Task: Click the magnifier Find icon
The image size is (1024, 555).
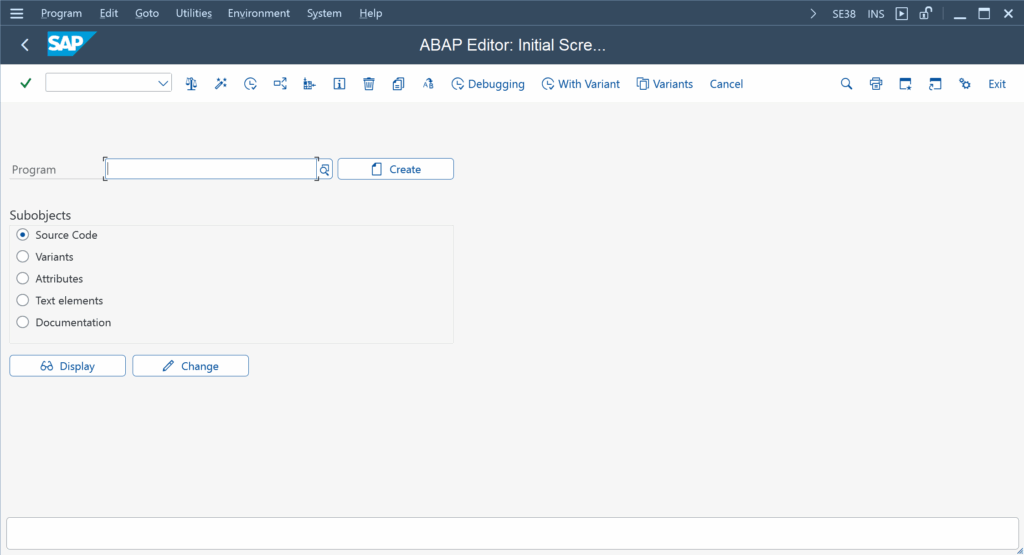Action: click(846, 84)
